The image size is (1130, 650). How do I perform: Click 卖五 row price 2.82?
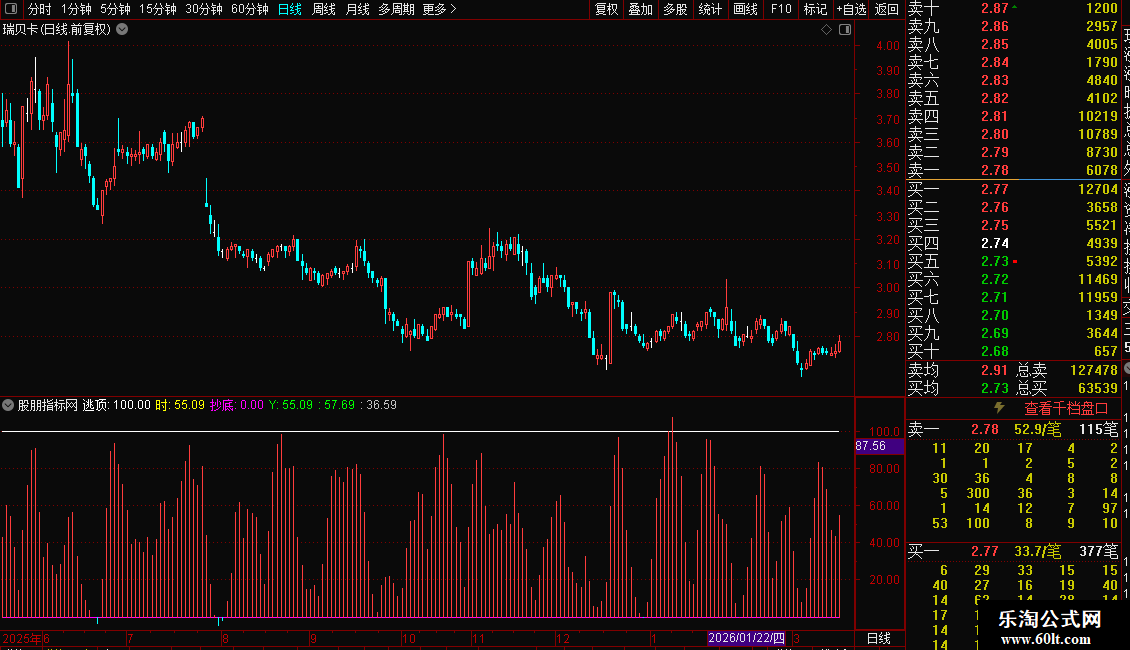pyautogui.click(x=995, y=99)
